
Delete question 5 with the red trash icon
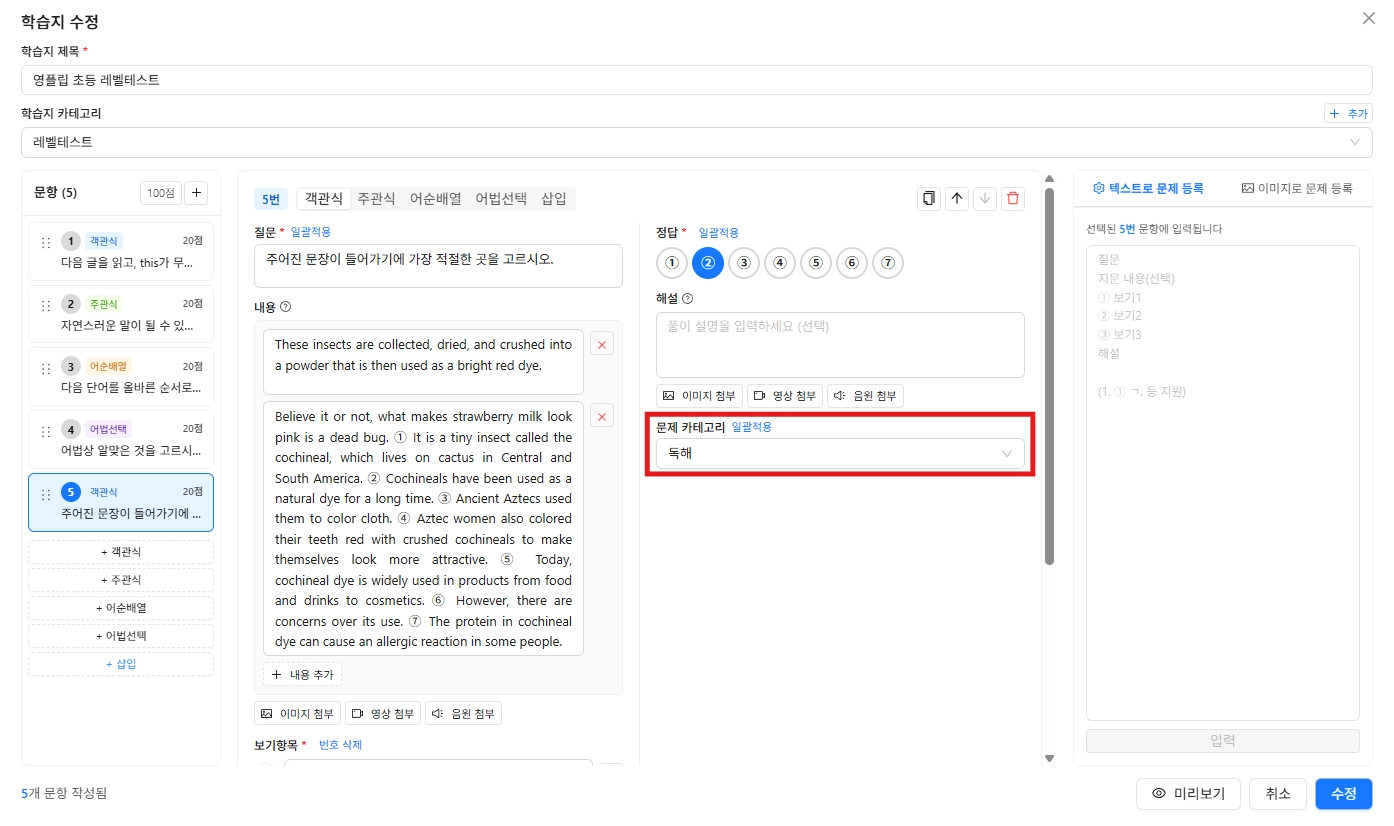1013,198
